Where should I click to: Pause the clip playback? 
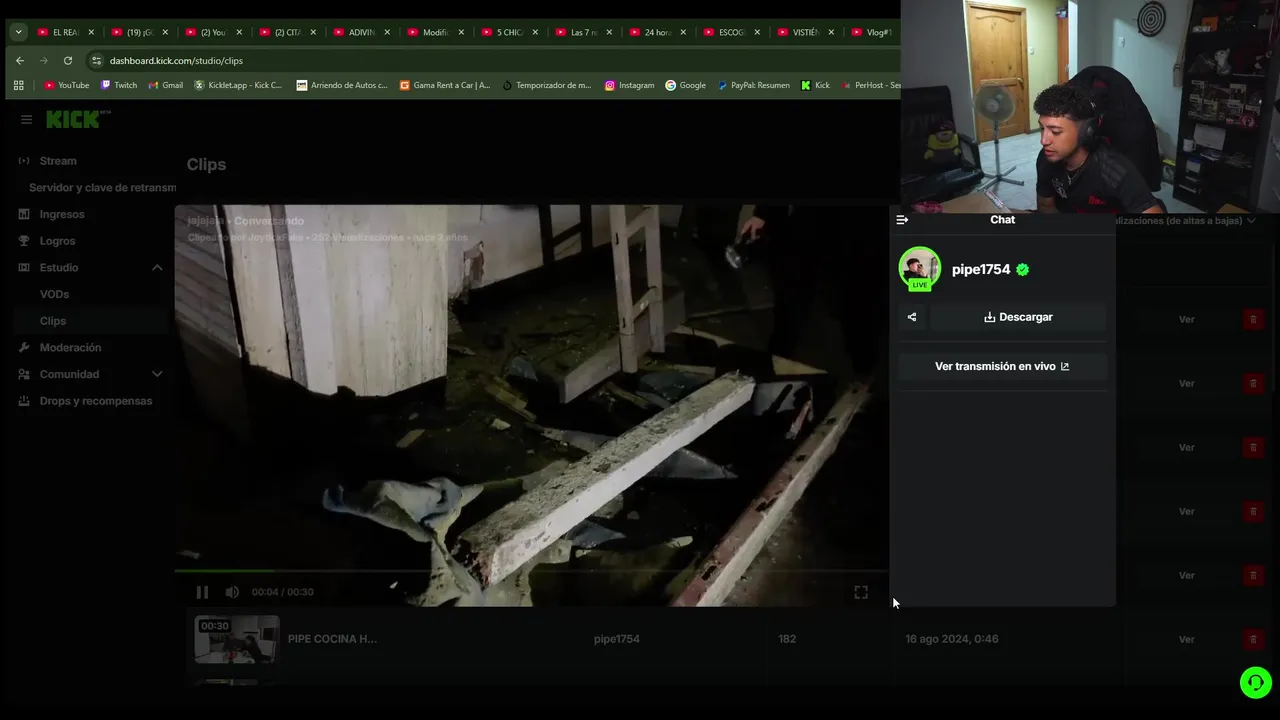(x=202, y=592)
